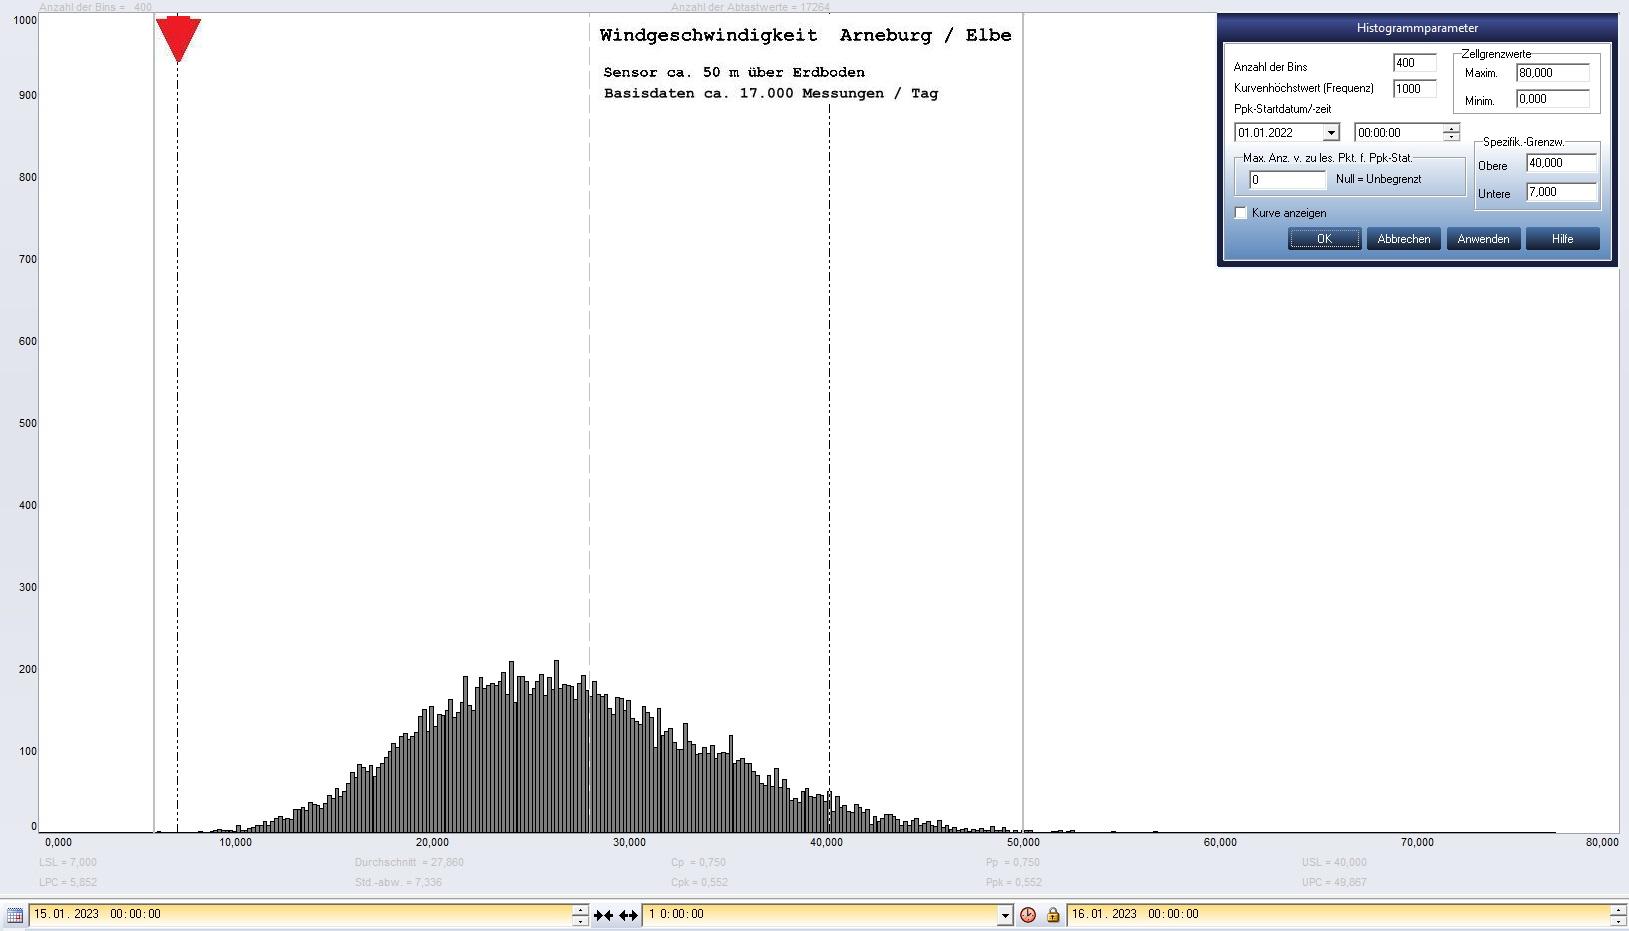Click the Anzahl der Bins field
1629x931 pixels.
coord(1414,63)
